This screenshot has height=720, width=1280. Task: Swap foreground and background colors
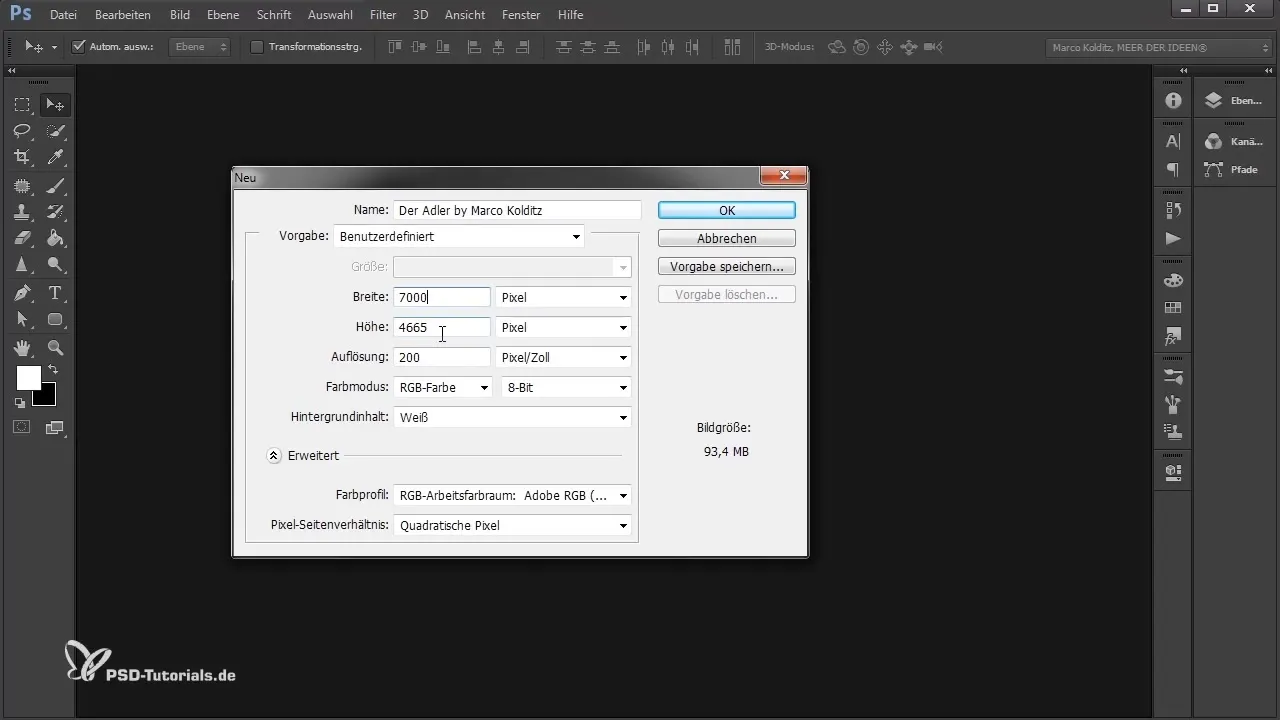click(52, 370)
